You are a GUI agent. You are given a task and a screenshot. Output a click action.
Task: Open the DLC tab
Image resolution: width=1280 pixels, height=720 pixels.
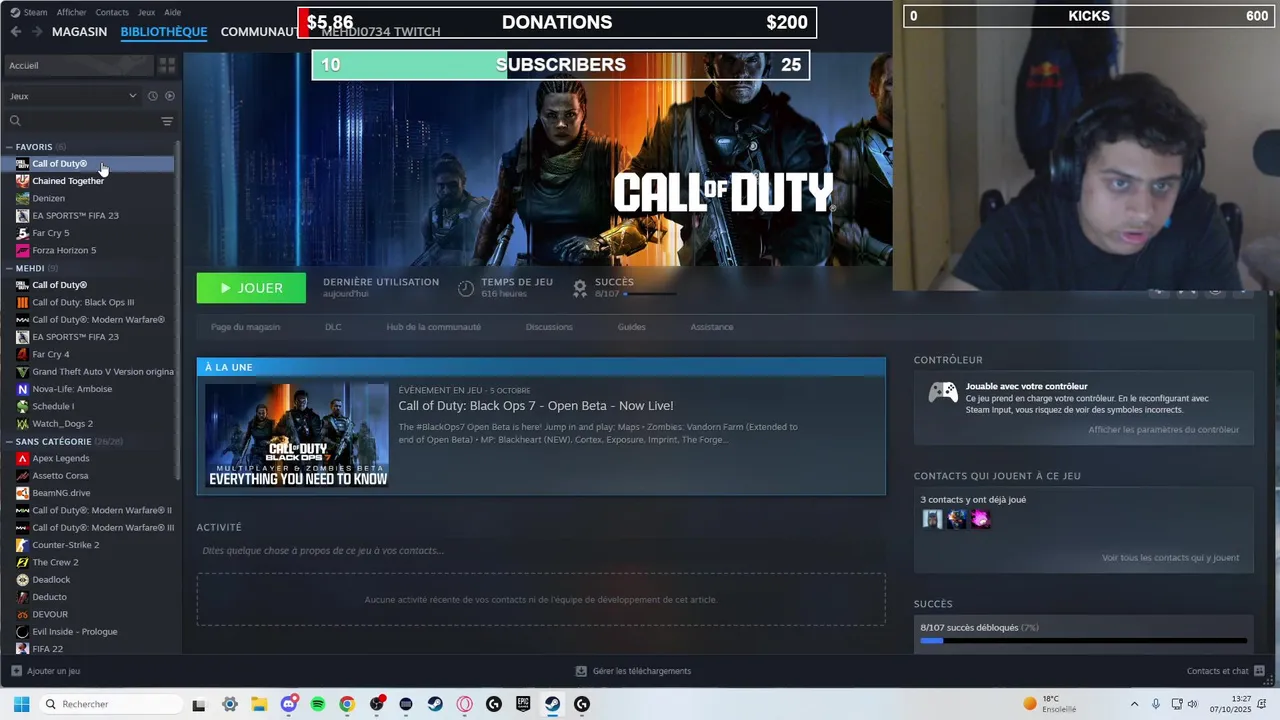(333, 327)
